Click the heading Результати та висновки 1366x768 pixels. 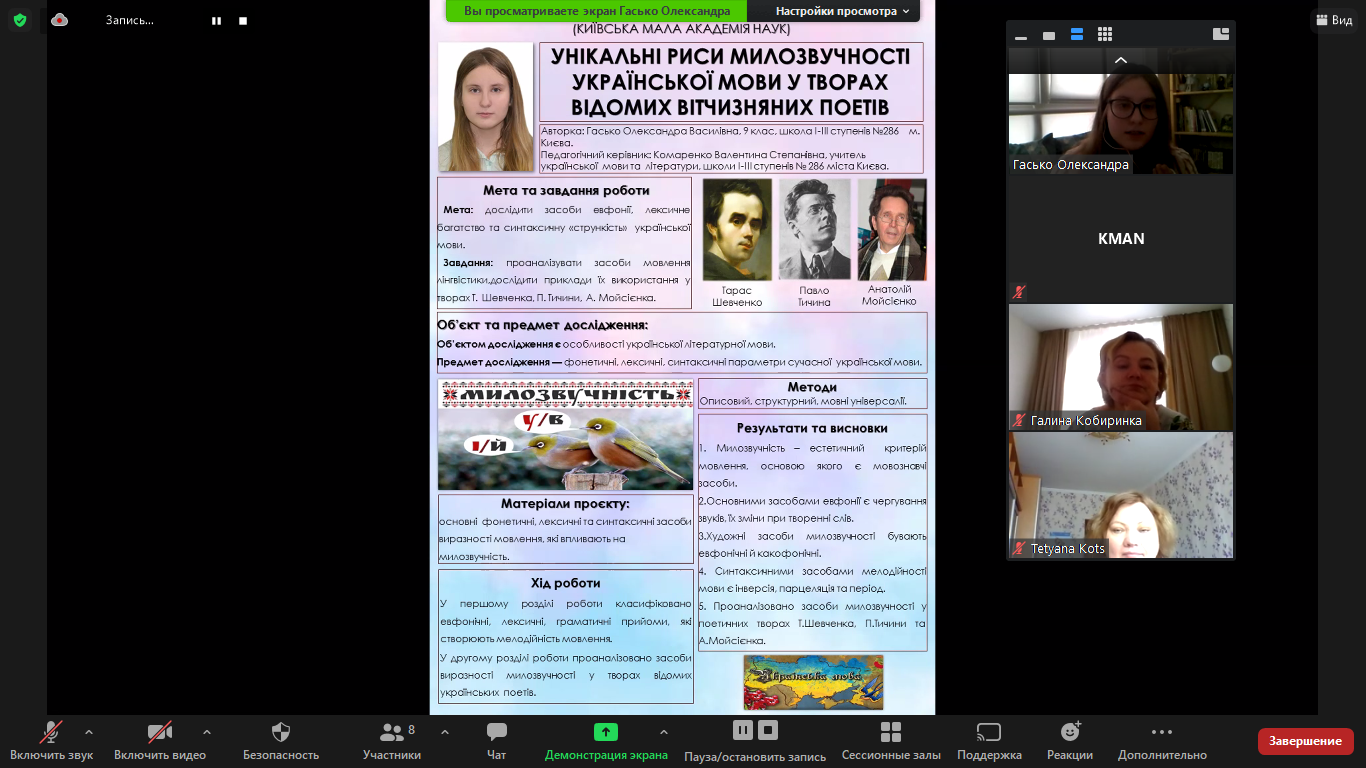point(812,428)
